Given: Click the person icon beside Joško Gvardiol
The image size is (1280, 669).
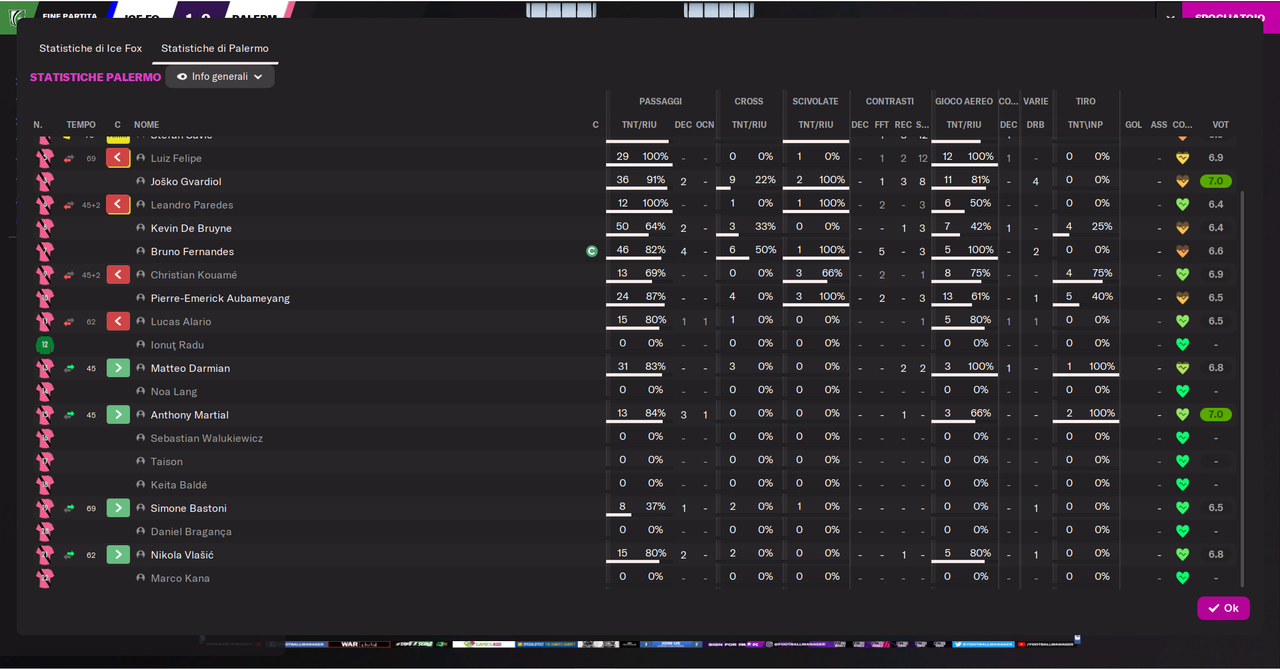Looking at the screenshot, I should point(141,182).
